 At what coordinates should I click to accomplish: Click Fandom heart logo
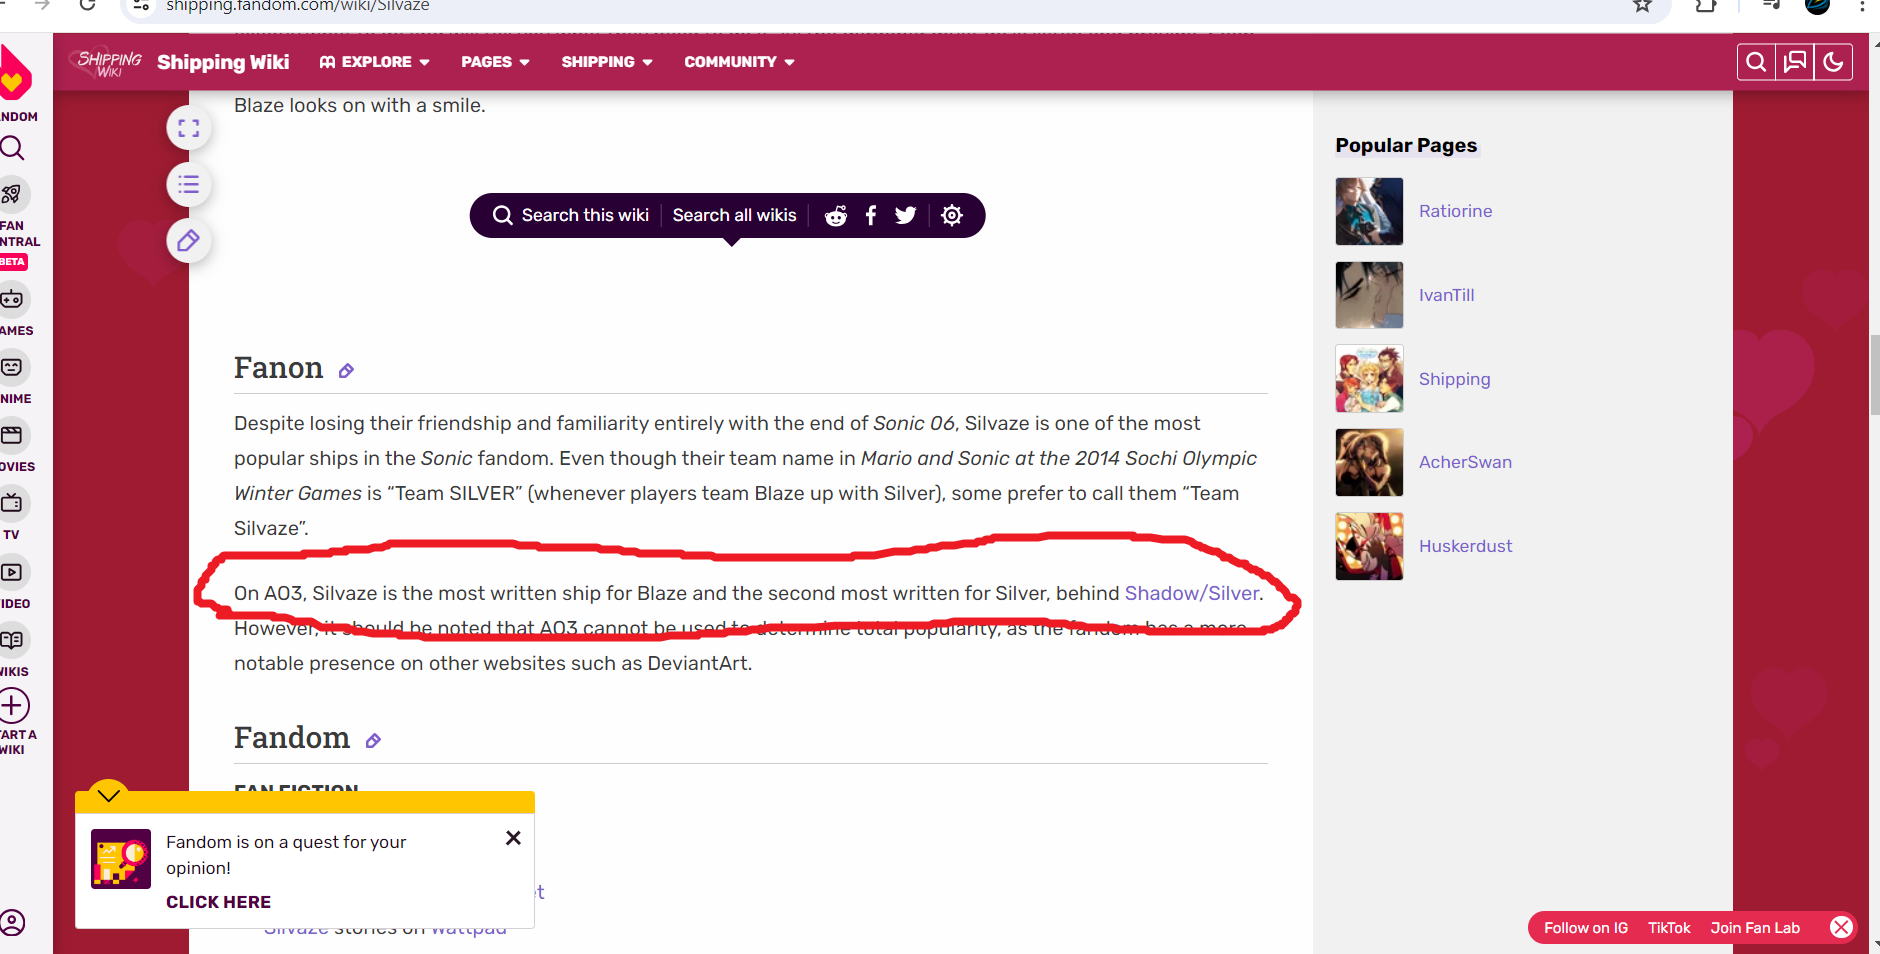(14, 72)
